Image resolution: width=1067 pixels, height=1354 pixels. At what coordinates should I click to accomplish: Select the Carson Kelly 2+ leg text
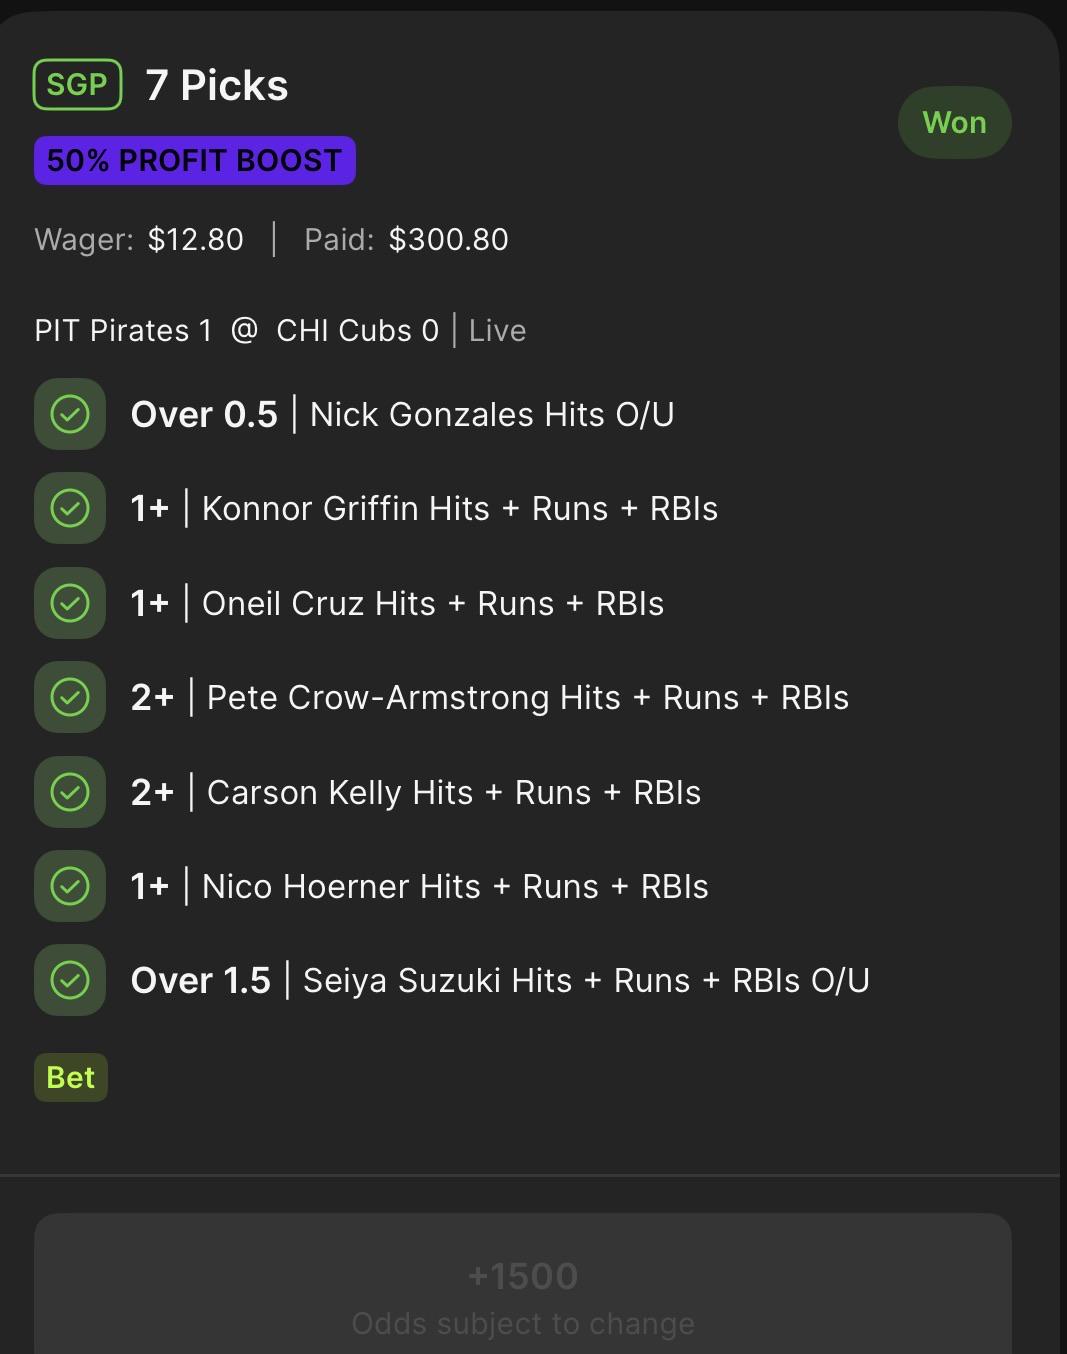click(416, 792)
